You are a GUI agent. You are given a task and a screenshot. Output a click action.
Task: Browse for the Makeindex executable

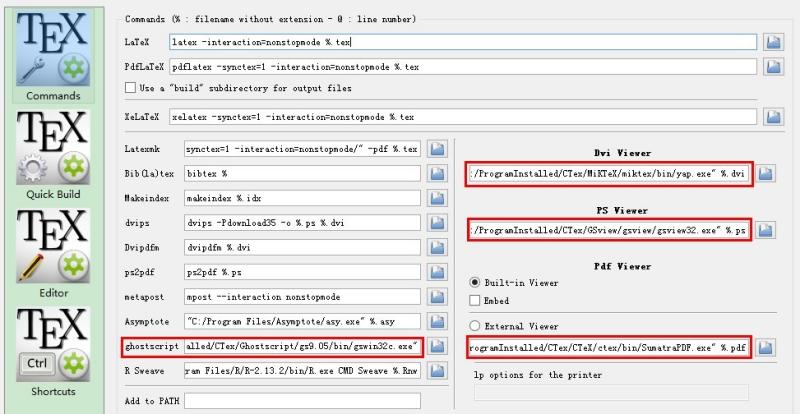[437, 198]
